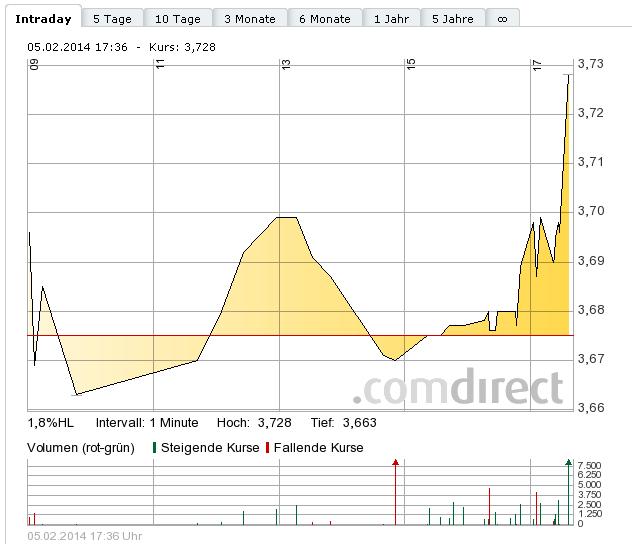Click the 11 hour marker
Viewport: 632px width, 544px height.
click(160, 64)
